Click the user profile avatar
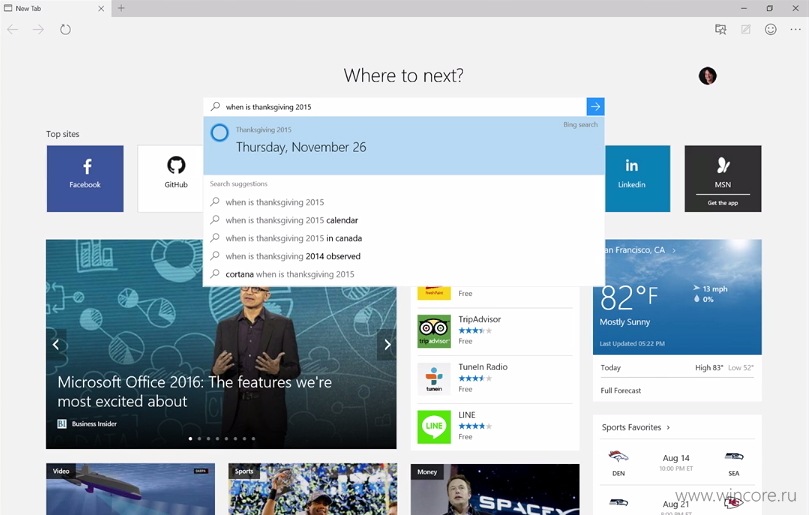 coord(707,76)
